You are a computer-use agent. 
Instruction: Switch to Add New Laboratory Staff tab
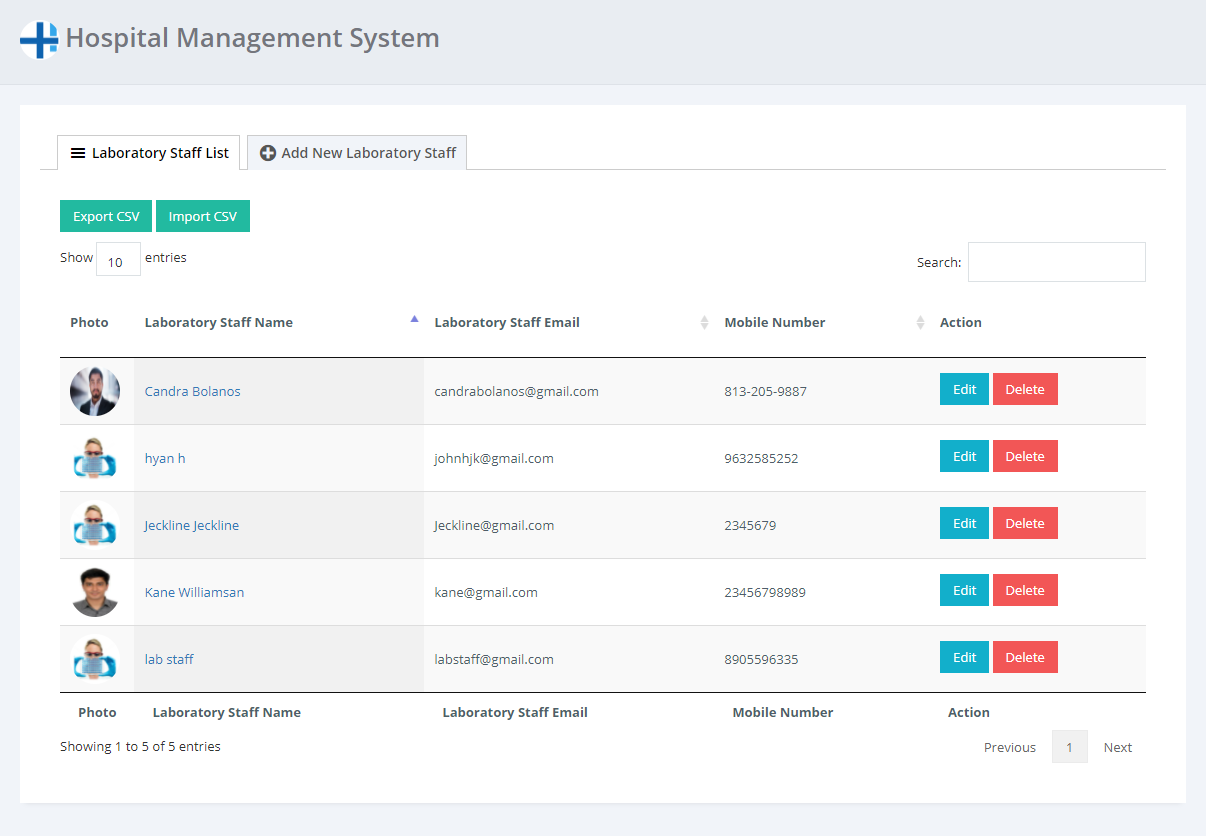(357, 153)
